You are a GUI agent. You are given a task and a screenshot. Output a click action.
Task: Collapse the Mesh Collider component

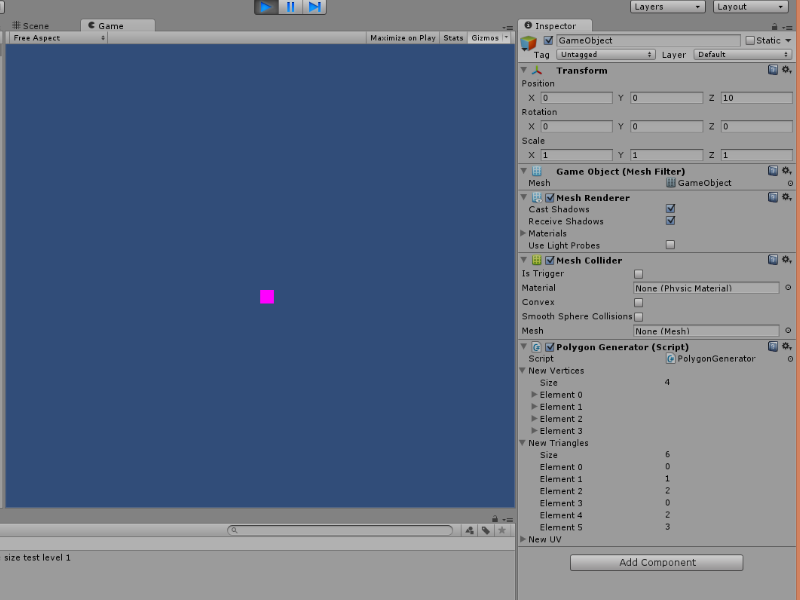click(524, 260)
